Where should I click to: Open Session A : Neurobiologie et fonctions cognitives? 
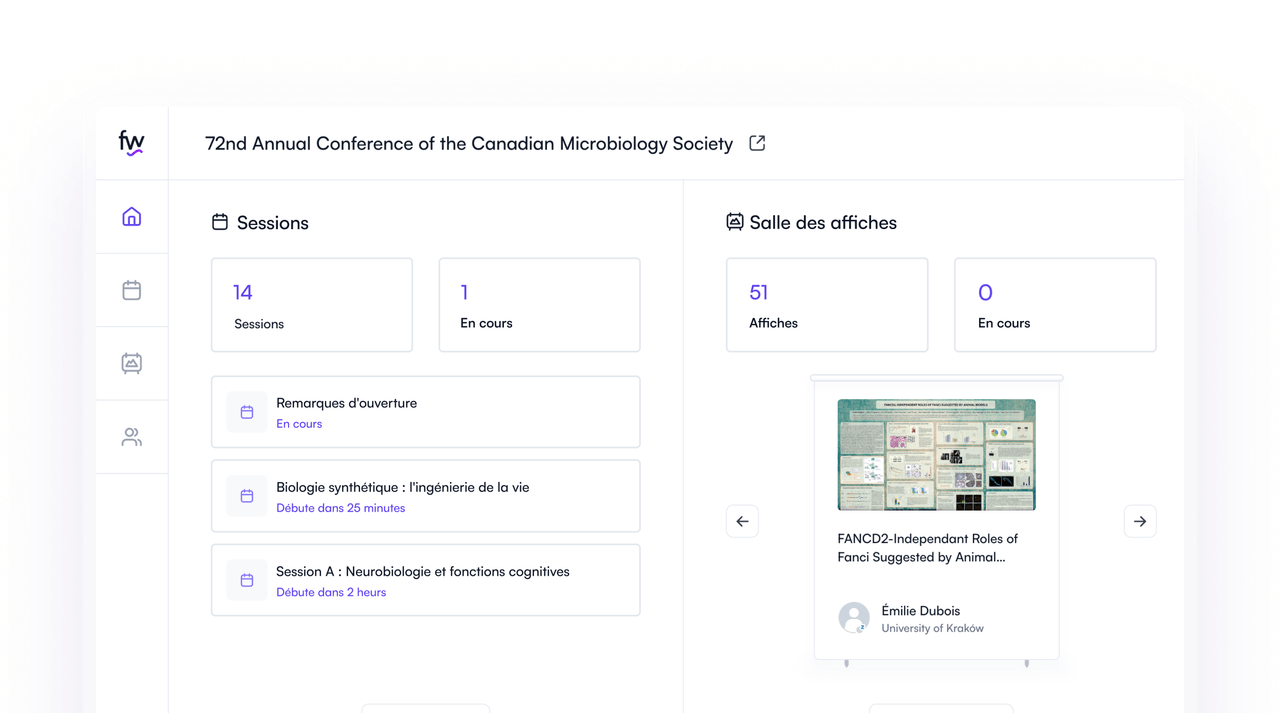[422, 571]
